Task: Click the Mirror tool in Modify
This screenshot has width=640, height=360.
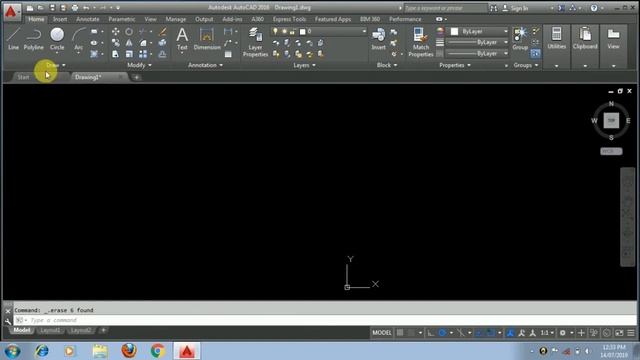Action: pyautogui.click(x=129, y=42)
